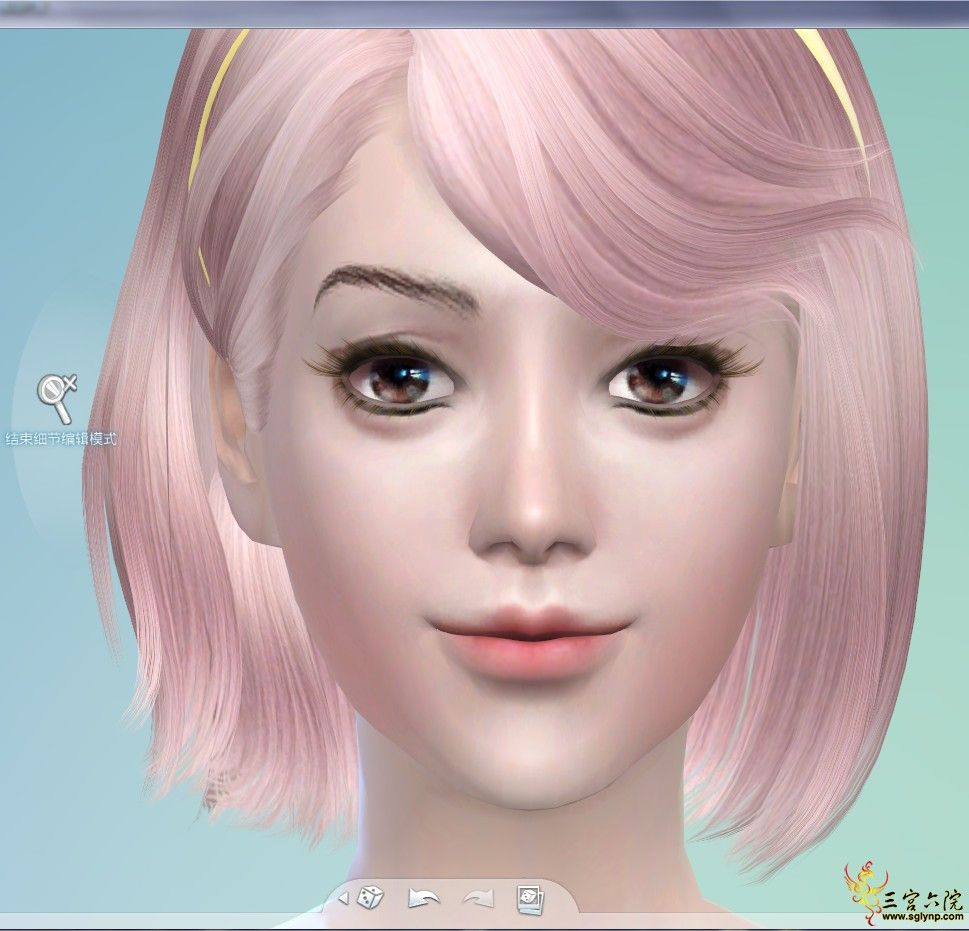
Task: Click the 结束细节编辑模式 label
Action: (61, 439)
